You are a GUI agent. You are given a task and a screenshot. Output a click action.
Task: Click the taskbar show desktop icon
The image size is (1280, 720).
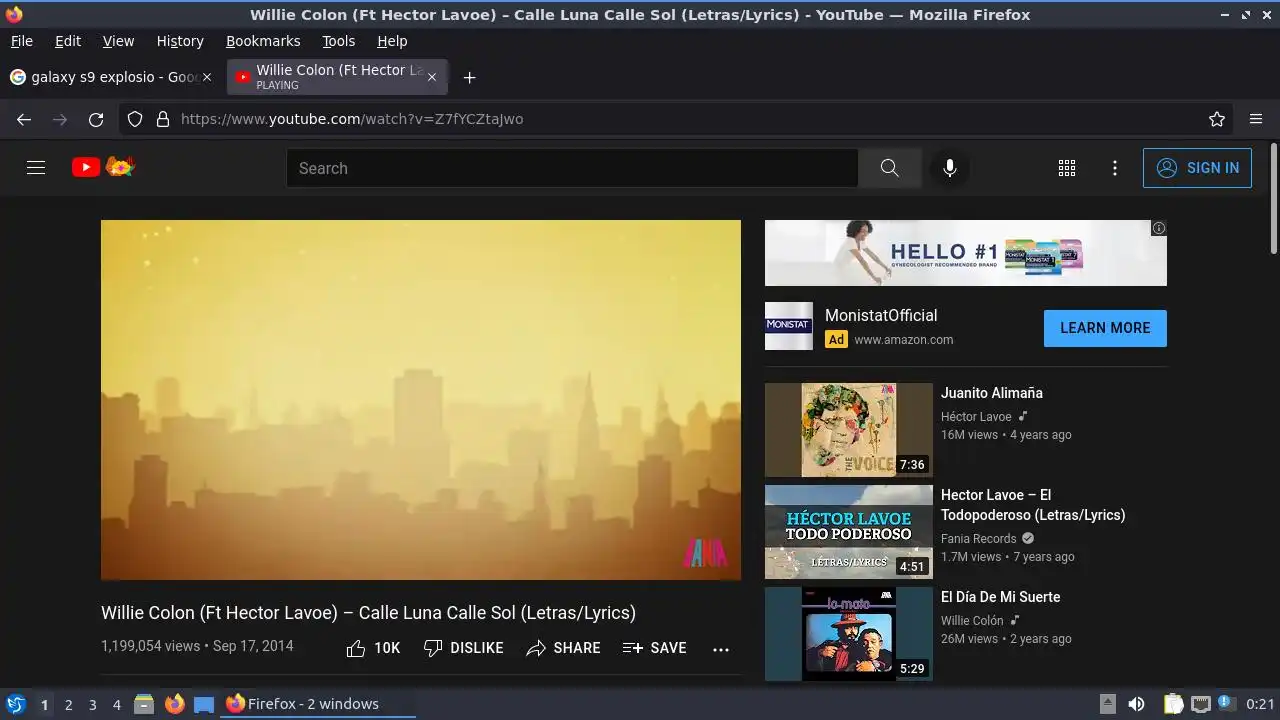tap(204, 704)
